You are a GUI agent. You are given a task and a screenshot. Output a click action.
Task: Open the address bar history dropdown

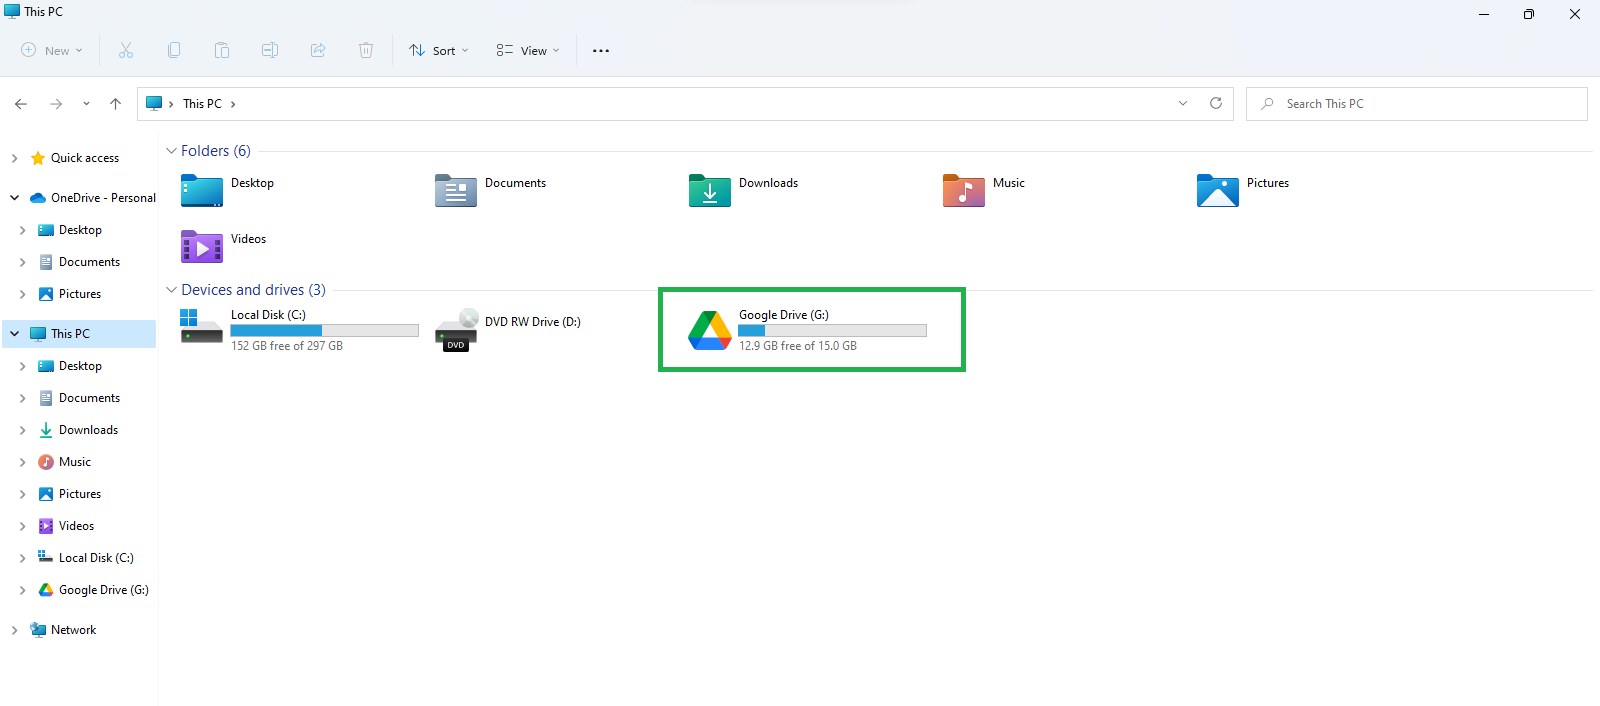1183,103
